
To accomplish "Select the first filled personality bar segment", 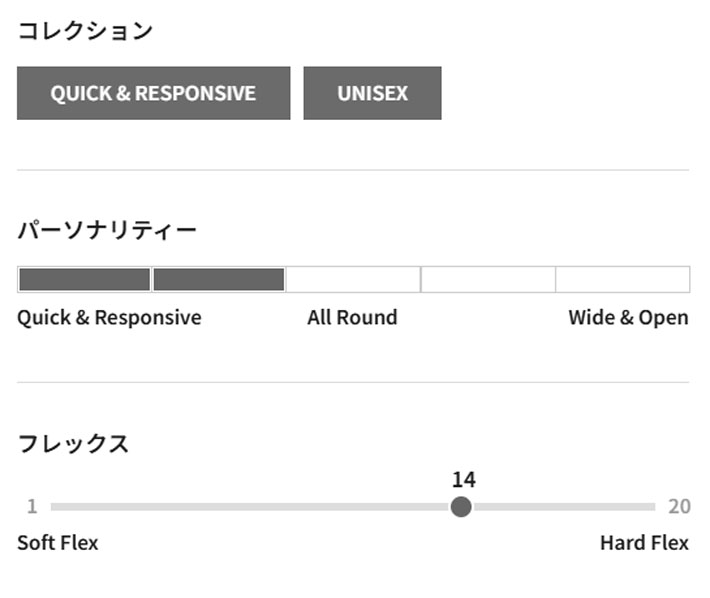I will point(84,279).
